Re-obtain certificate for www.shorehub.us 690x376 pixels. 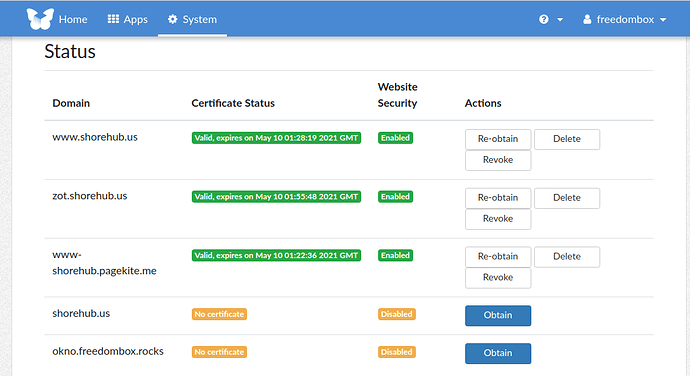pos(498,139)
